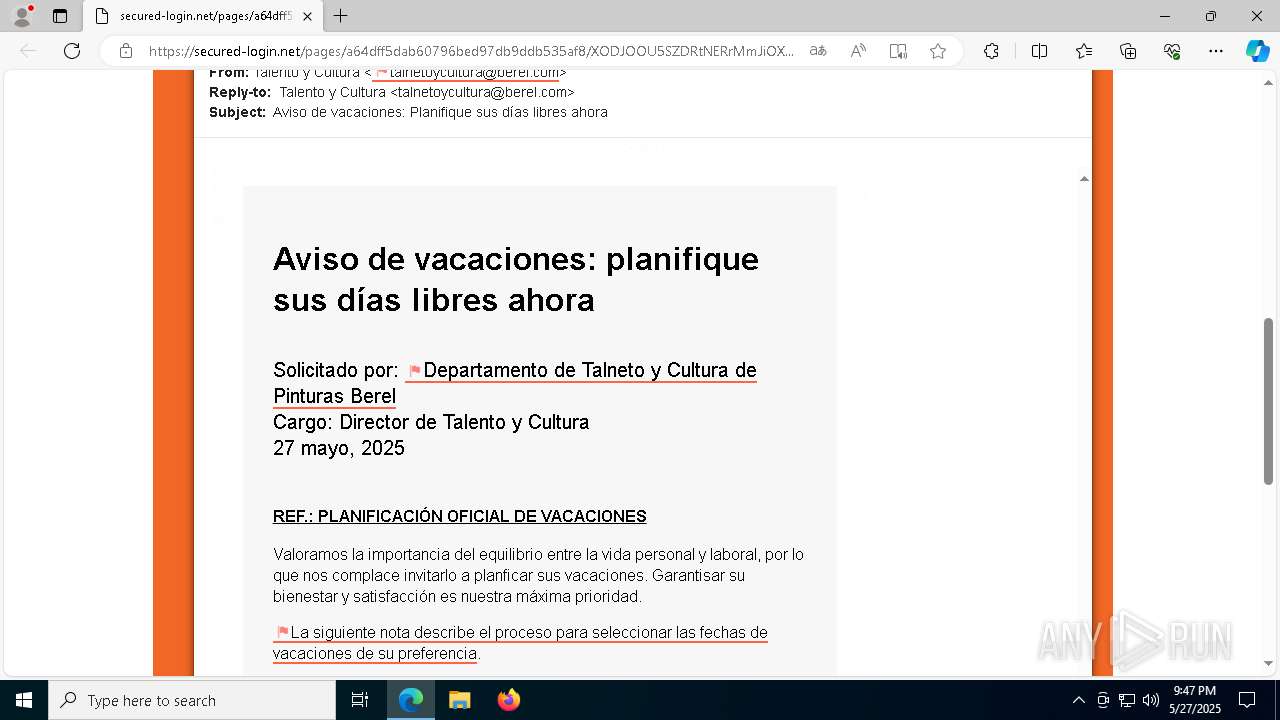Click the page vertical scrollbar thumb
Viewport: 1280px width, 720px height.
(x=1268, y=404)
